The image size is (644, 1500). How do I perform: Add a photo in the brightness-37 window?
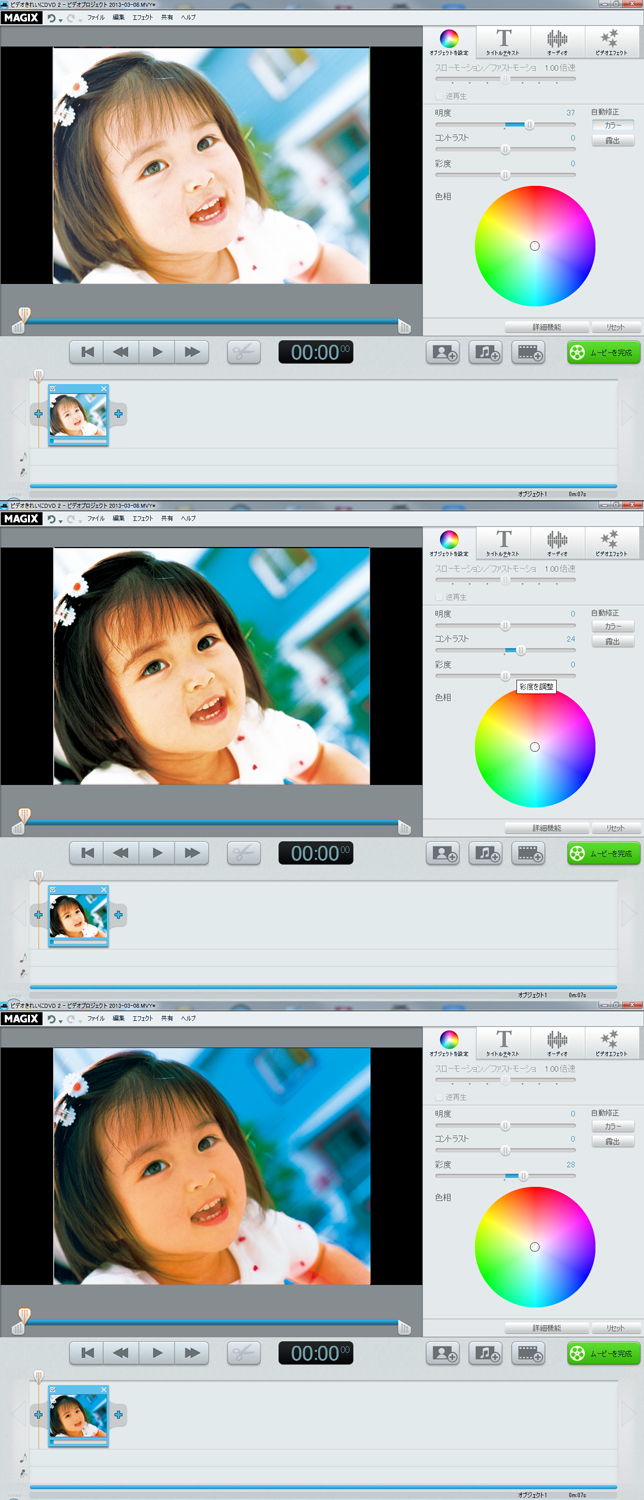443,352
